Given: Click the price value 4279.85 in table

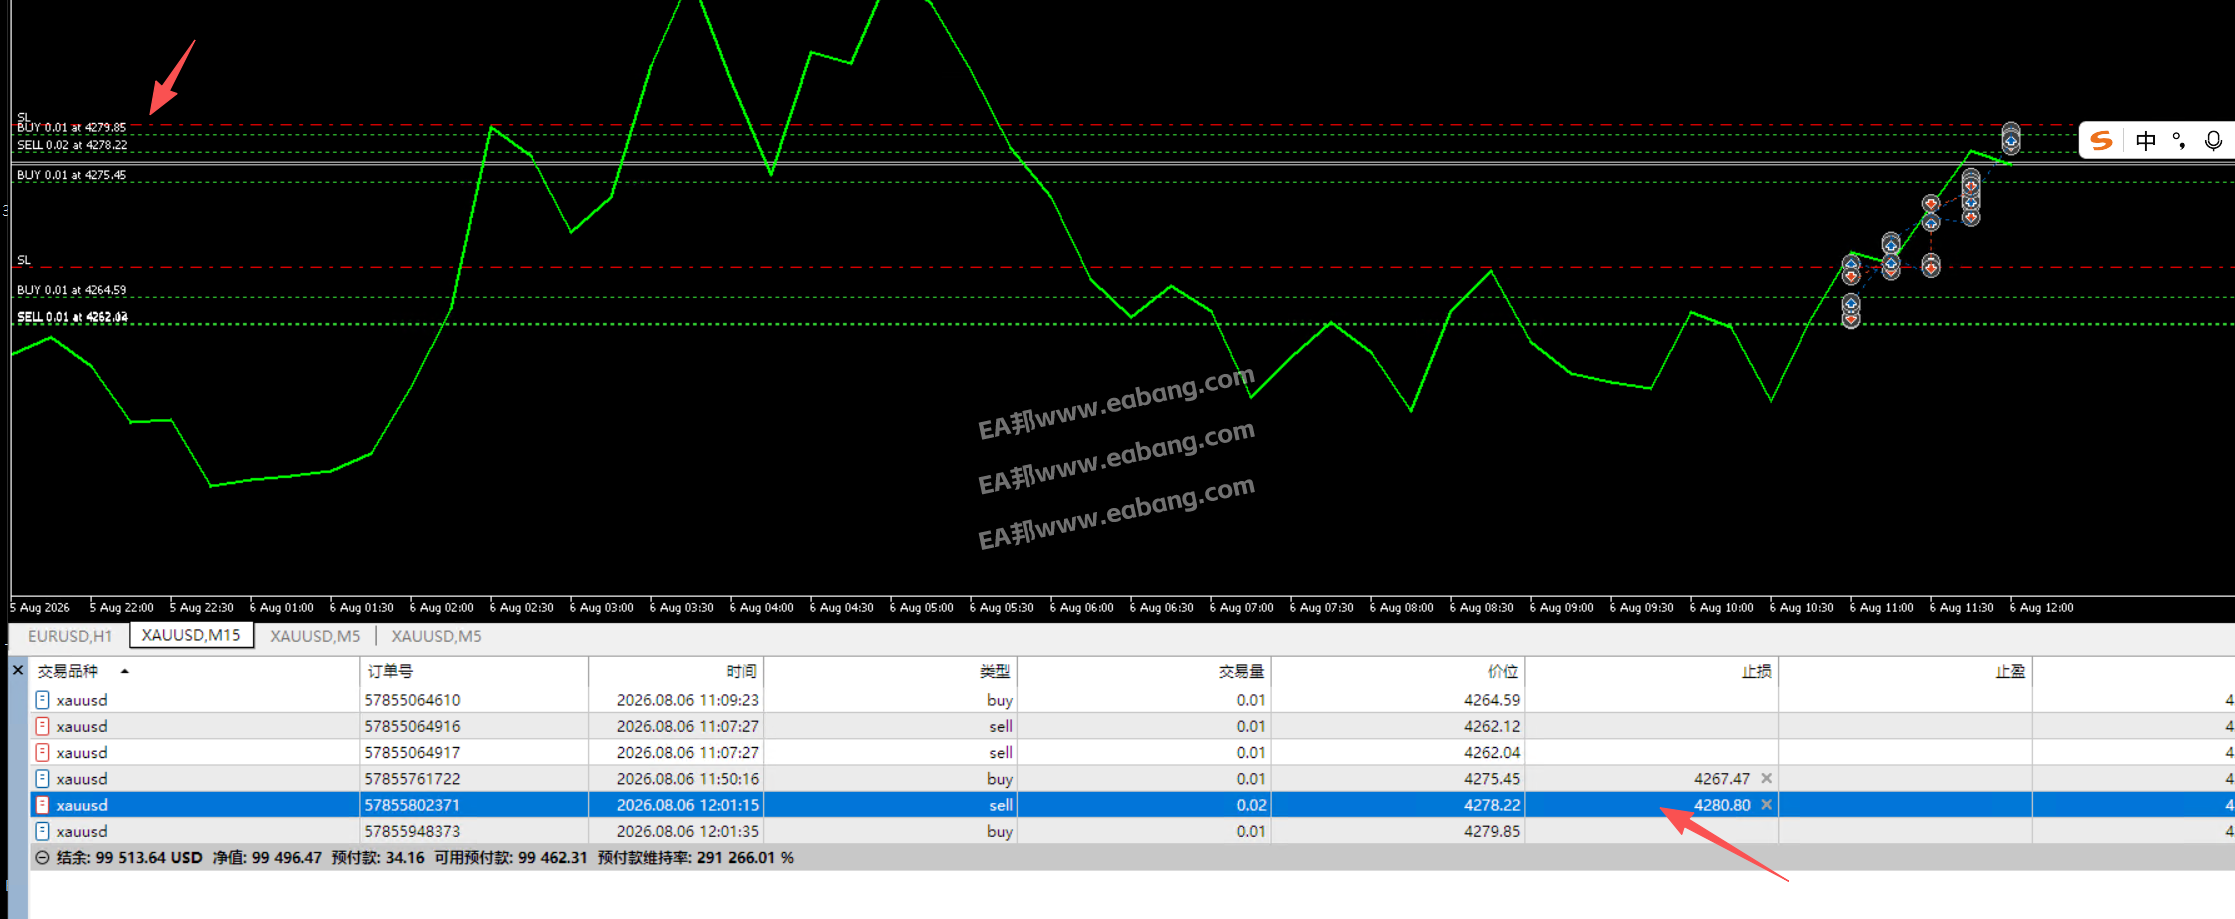Looking at the screenshot, I should pos(1491,831).
